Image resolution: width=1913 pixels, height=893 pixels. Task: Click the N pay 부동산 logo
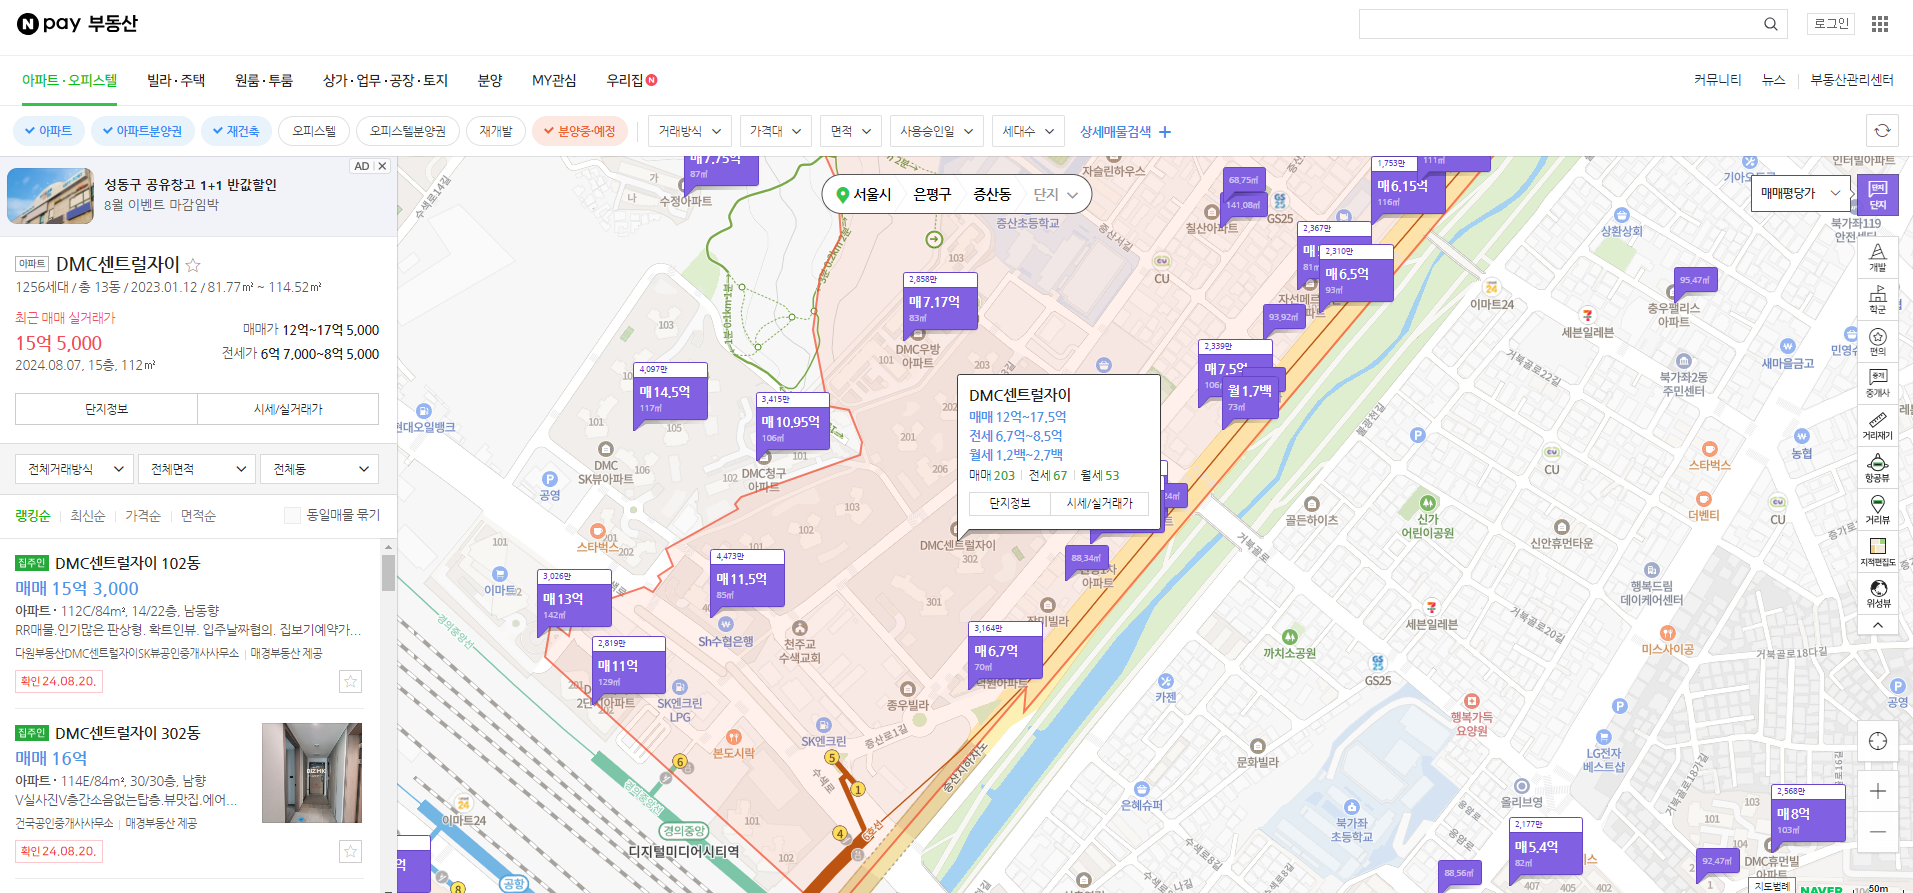(x=77, y=24)
